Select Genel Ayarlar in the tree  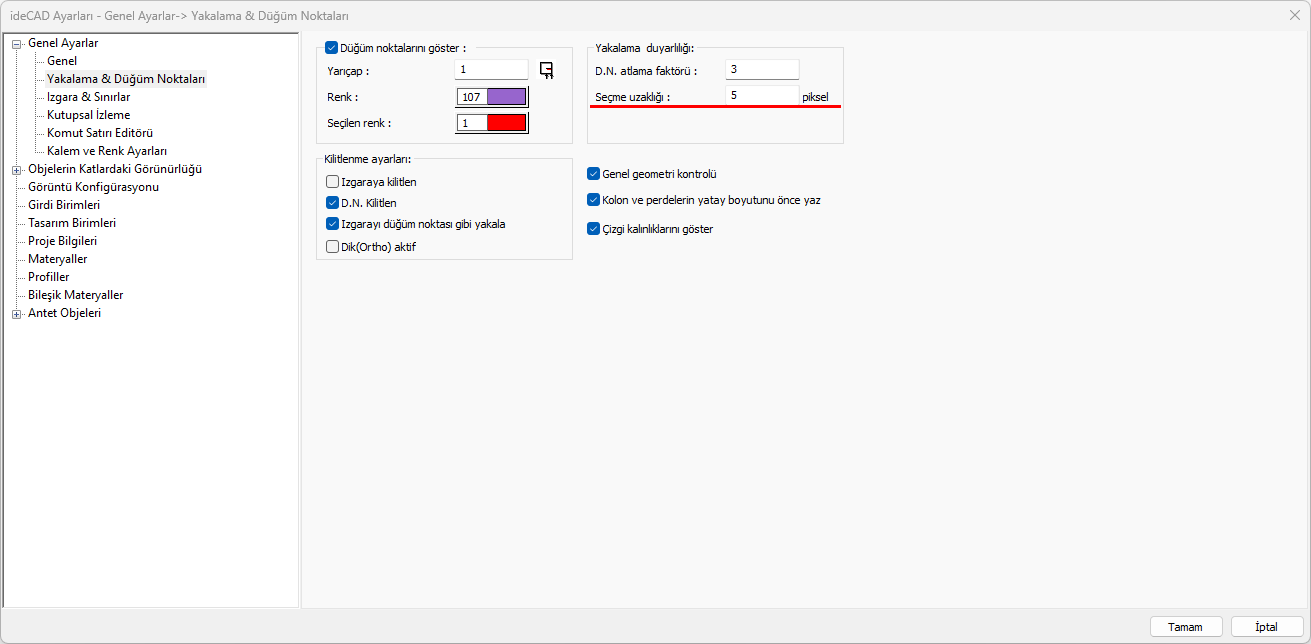(63, 43)
